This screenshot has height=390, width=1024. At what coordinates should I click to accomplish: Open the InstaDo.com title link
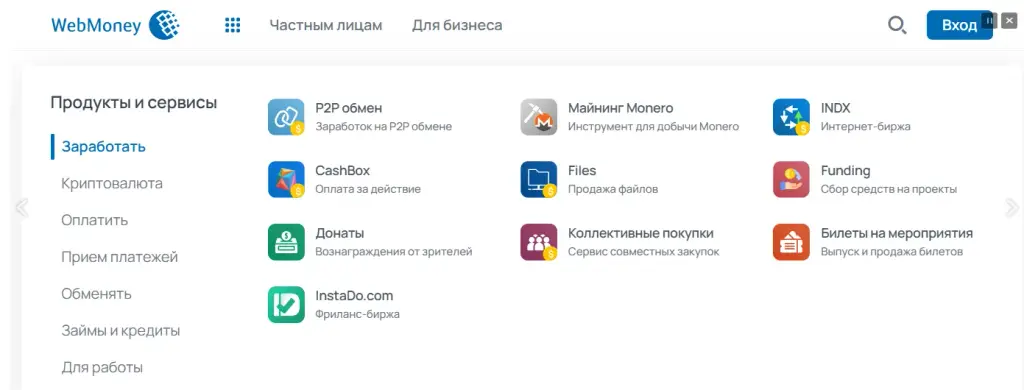pos(354,295)
